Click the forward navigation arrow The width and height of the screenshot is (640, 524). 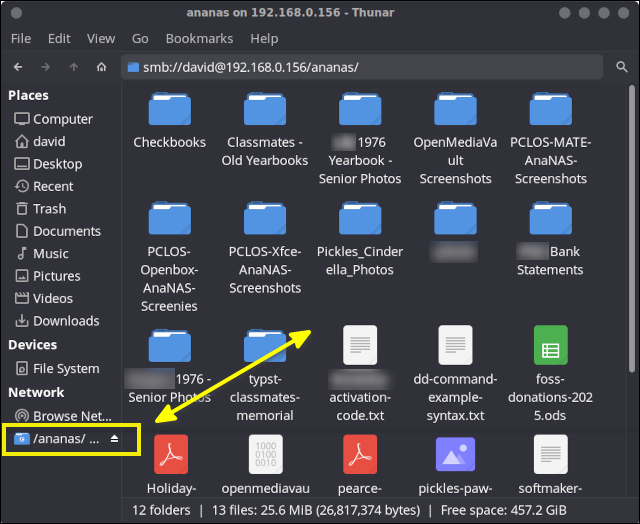tap(46, 67)
